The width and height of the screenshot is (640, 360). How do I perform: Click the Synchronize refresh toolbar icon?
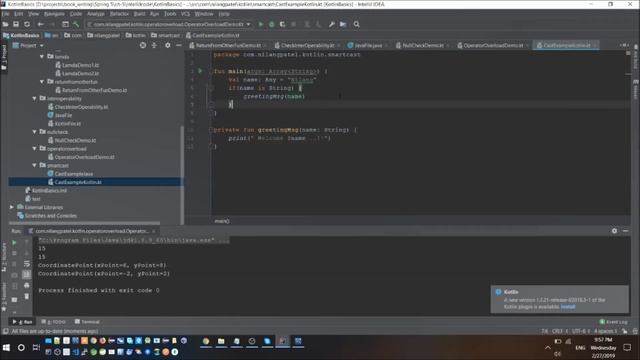(x=27, y=24)
